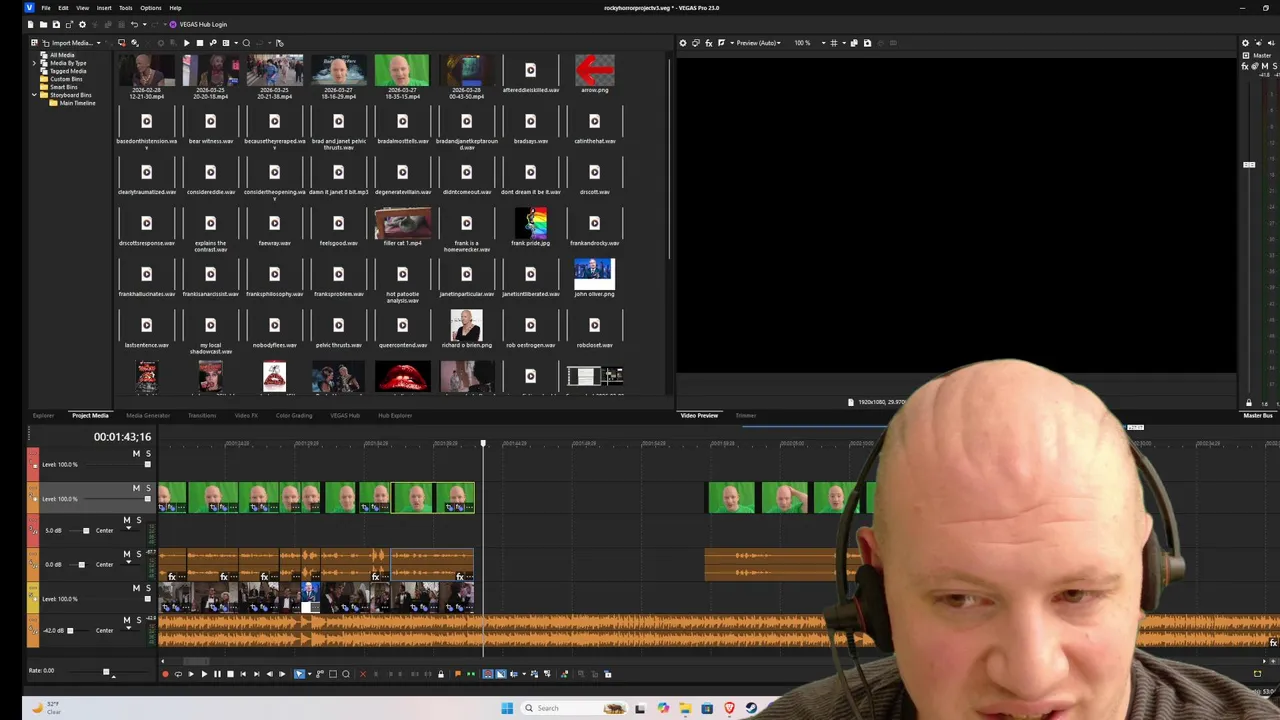Click the Master bus FX icon

coord(1245,67)
